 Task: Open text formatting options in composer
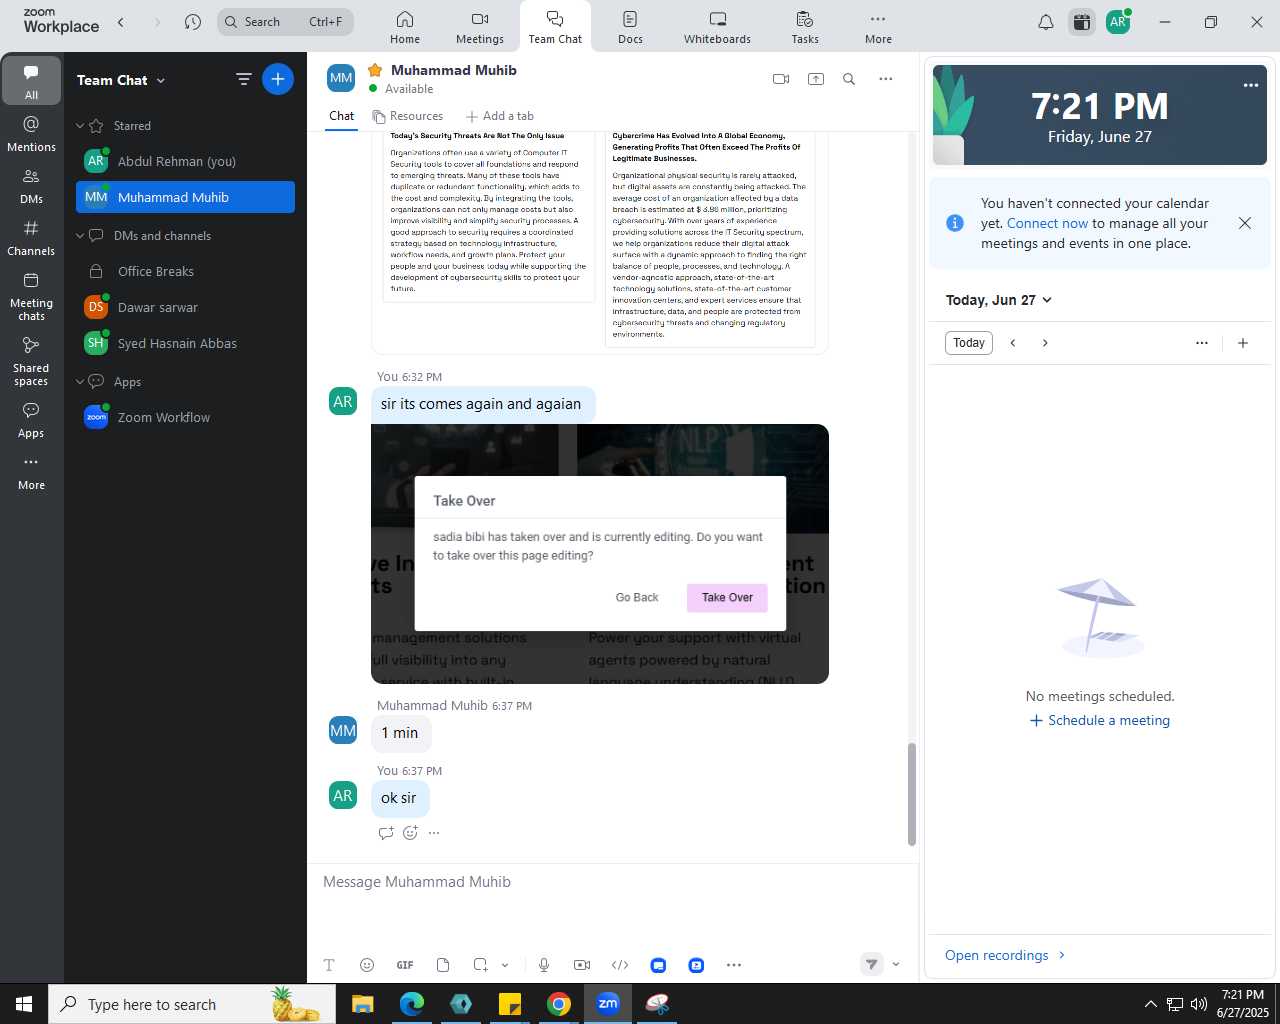point(329,965)
